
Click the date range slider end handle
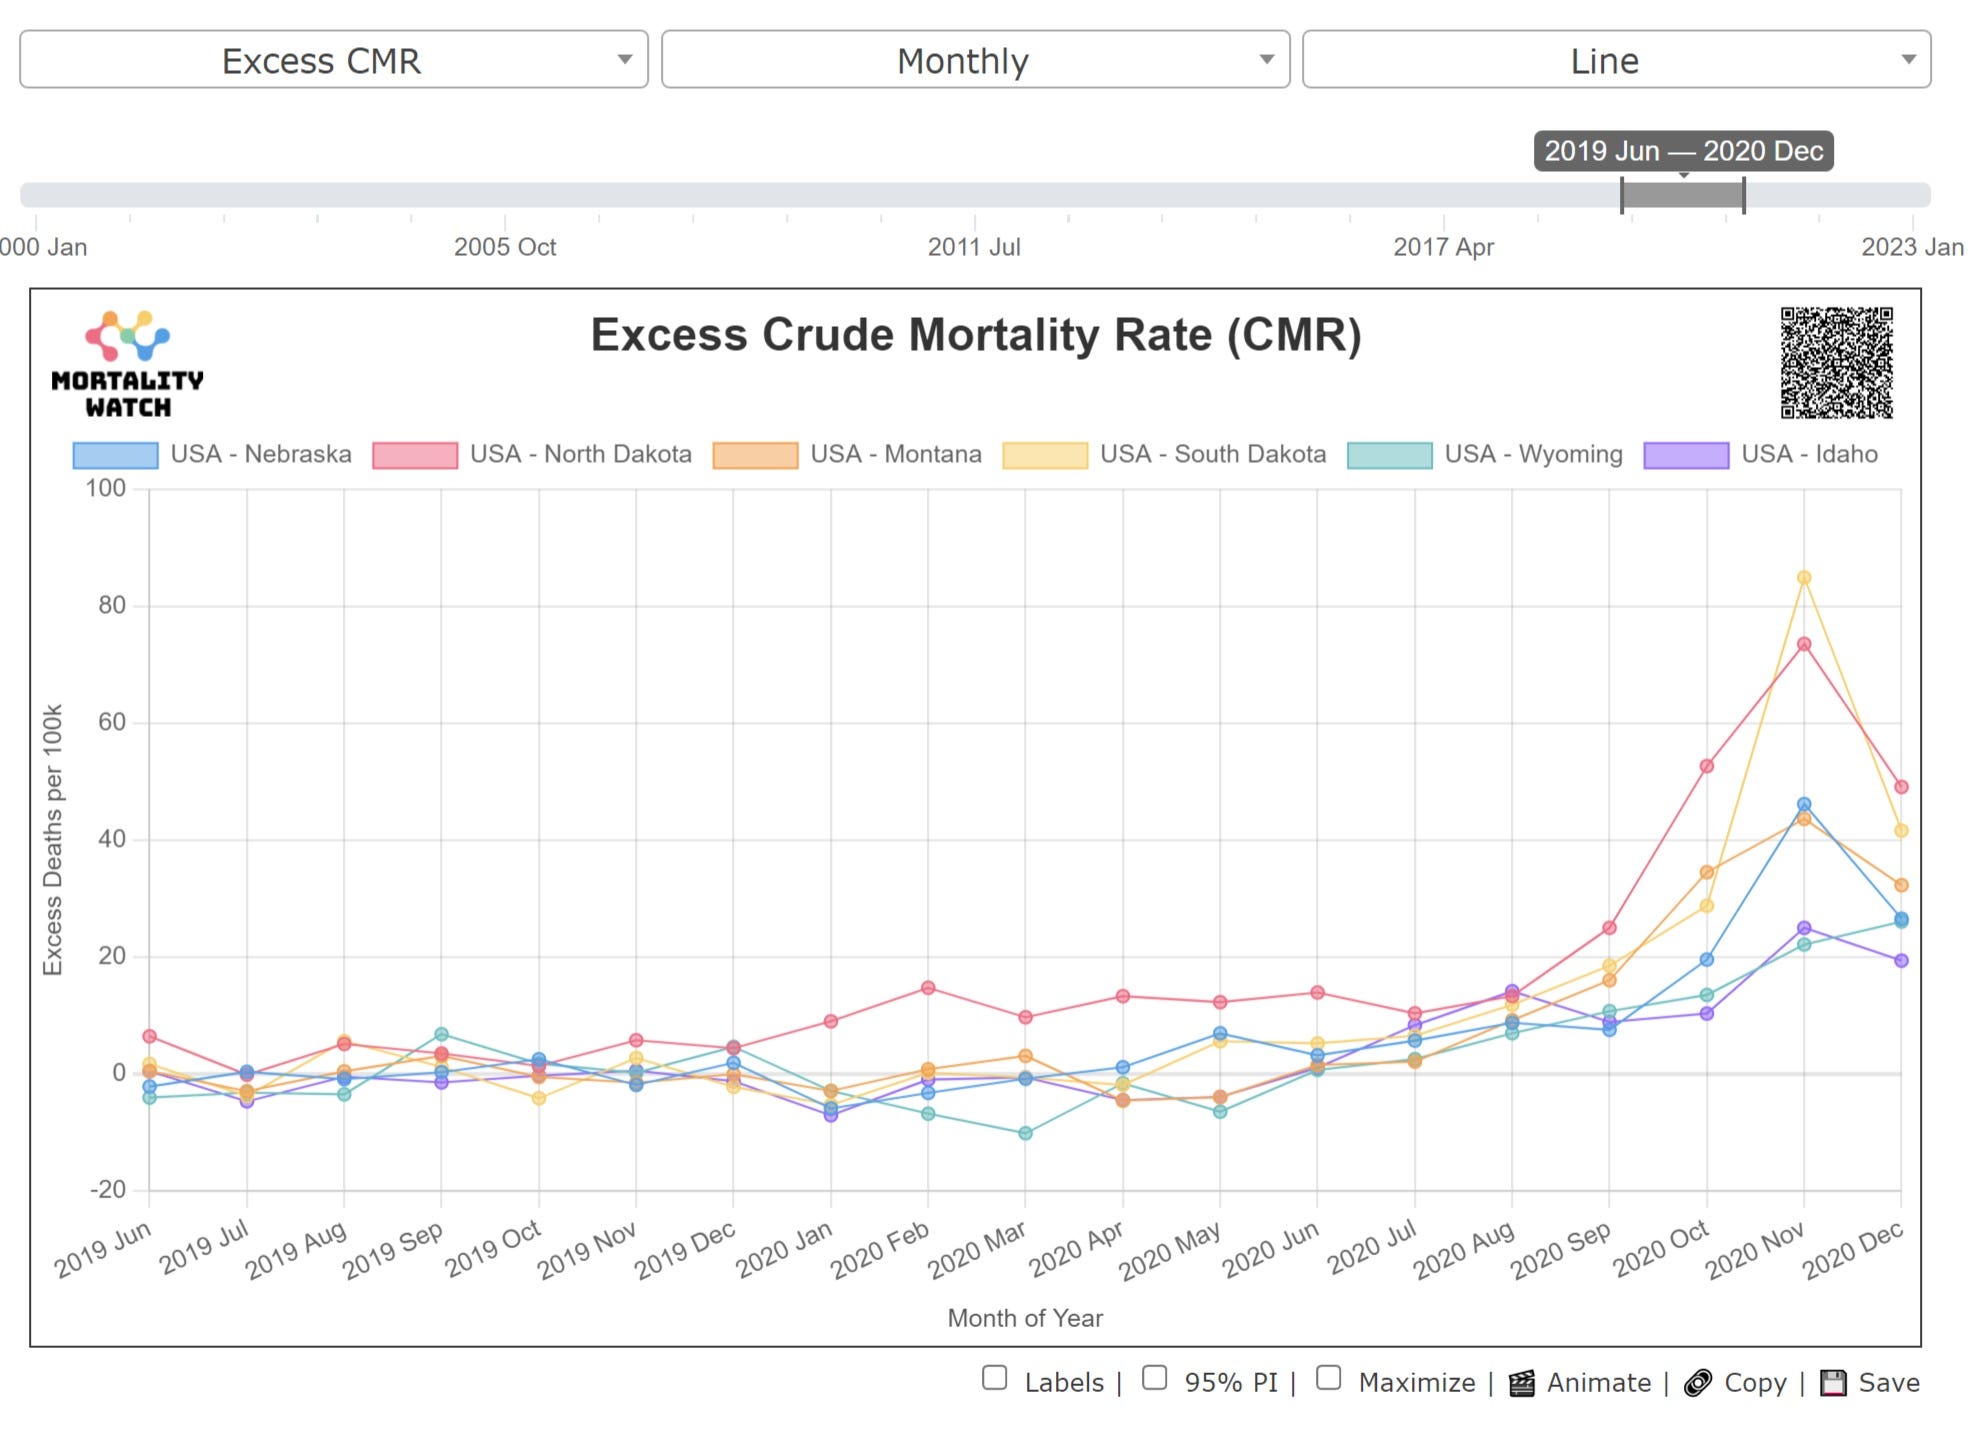1744,195
